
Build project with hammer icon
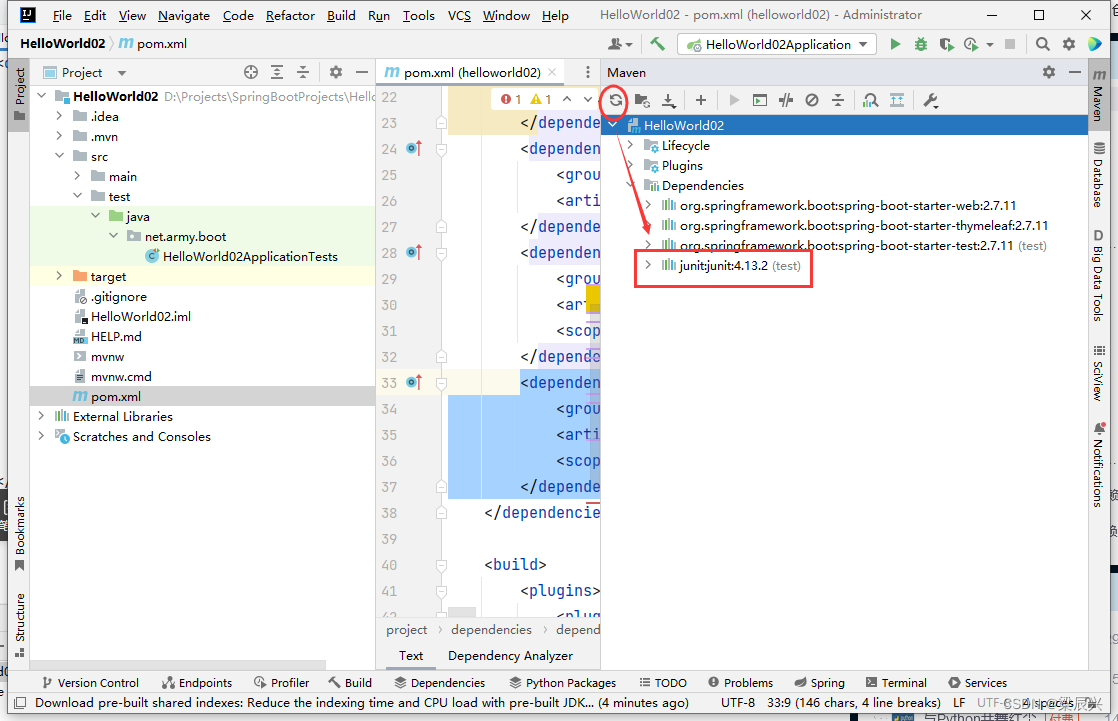click(657, 44)
